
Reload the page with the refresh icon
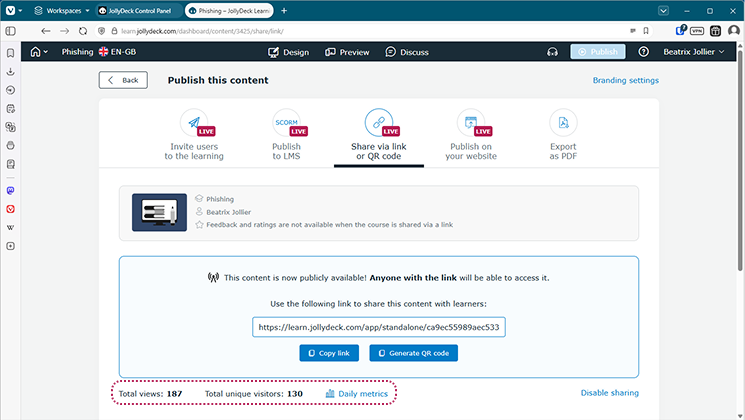point(83,31)
